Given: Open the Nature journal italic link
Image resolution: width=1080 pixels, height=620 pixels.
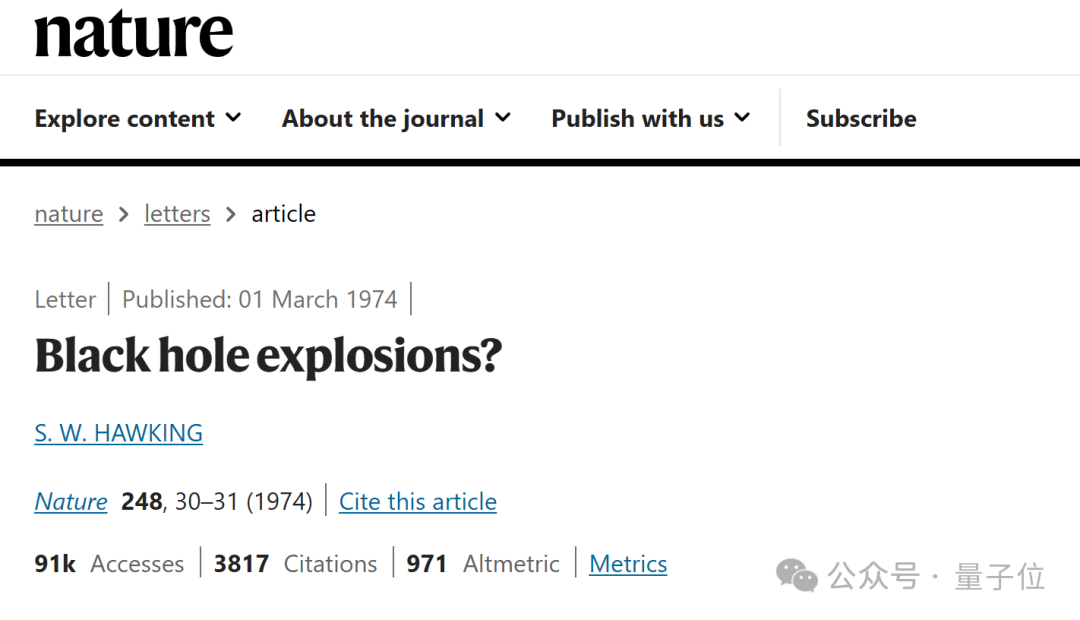Looking at the screenshot, I should pyautogui.click(x=71, y=502).
